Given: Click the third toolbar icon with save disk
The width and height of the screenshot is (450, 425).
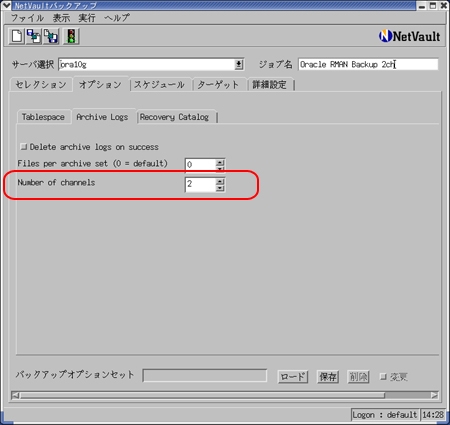Looking at the screenshot, I should pyautogui.click(x=51, y=36).
